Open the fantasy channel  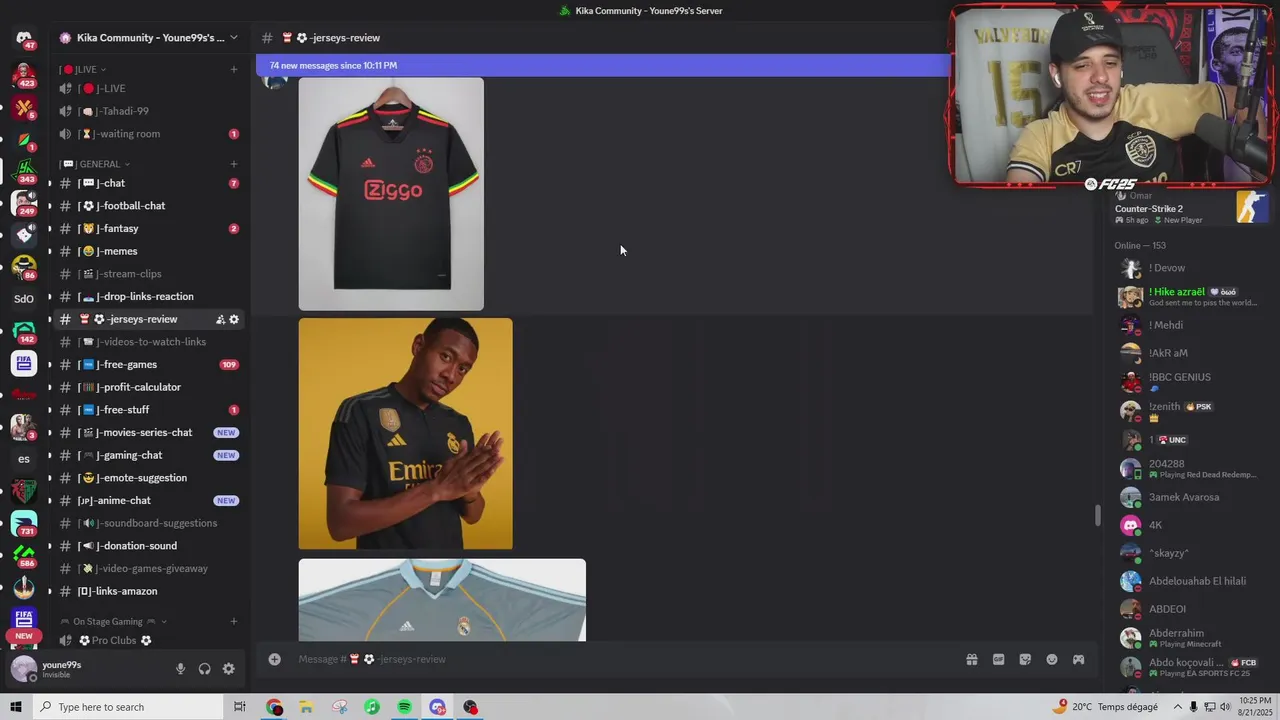point(148,228)
